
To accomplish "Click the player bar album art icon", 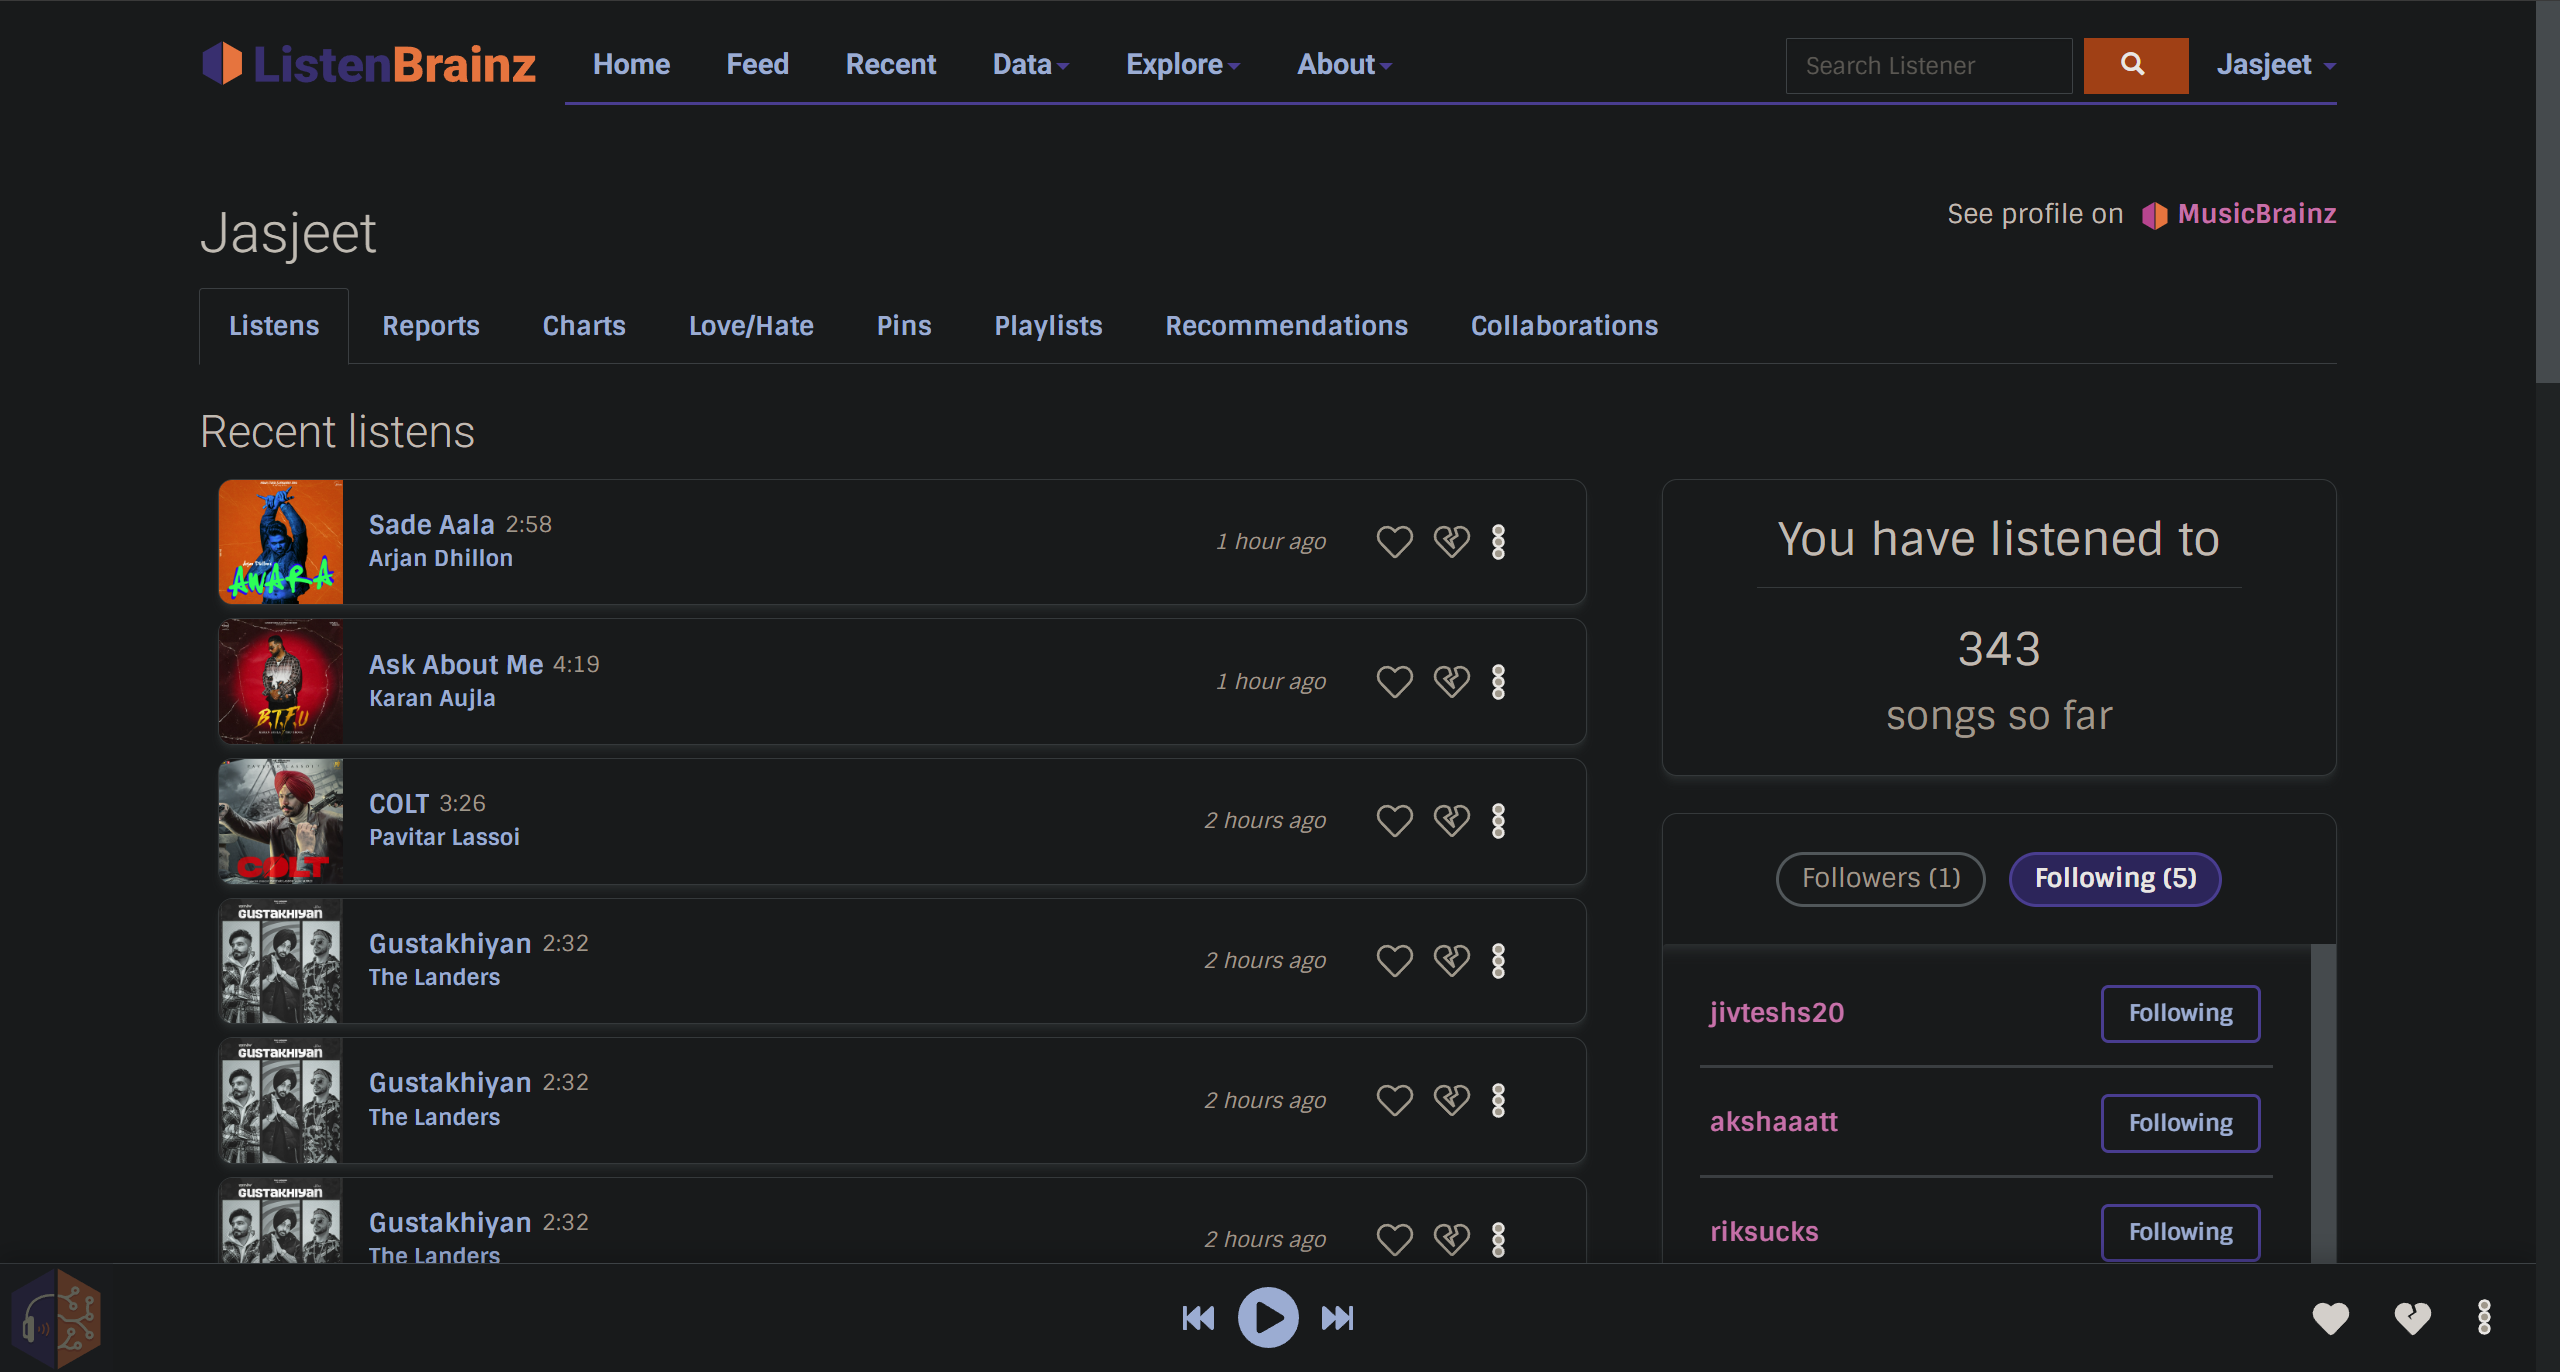I will point(57,1318).
